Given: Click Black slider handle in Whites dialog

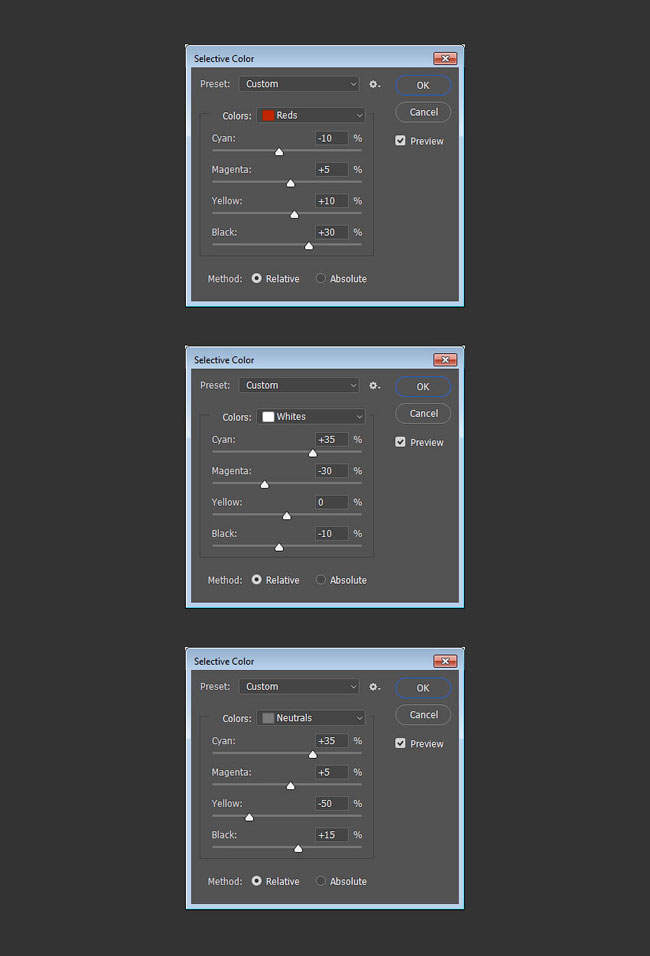Looking at the screenshot, I should pyautogui.click(x=279, y=547).
